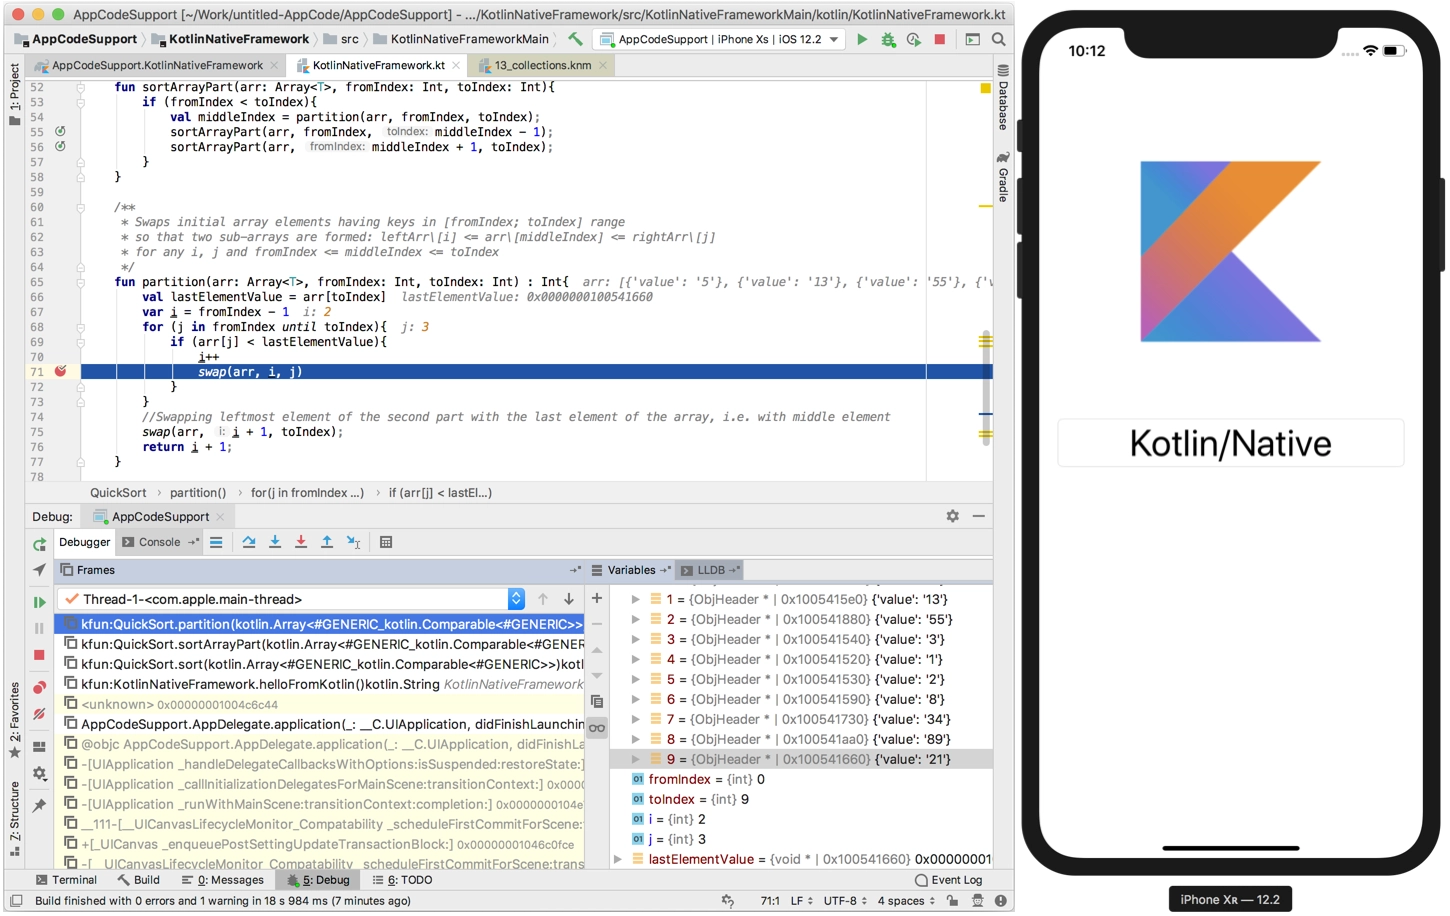
Task: Expand variable 5 with value '2'
Action: 635,679
